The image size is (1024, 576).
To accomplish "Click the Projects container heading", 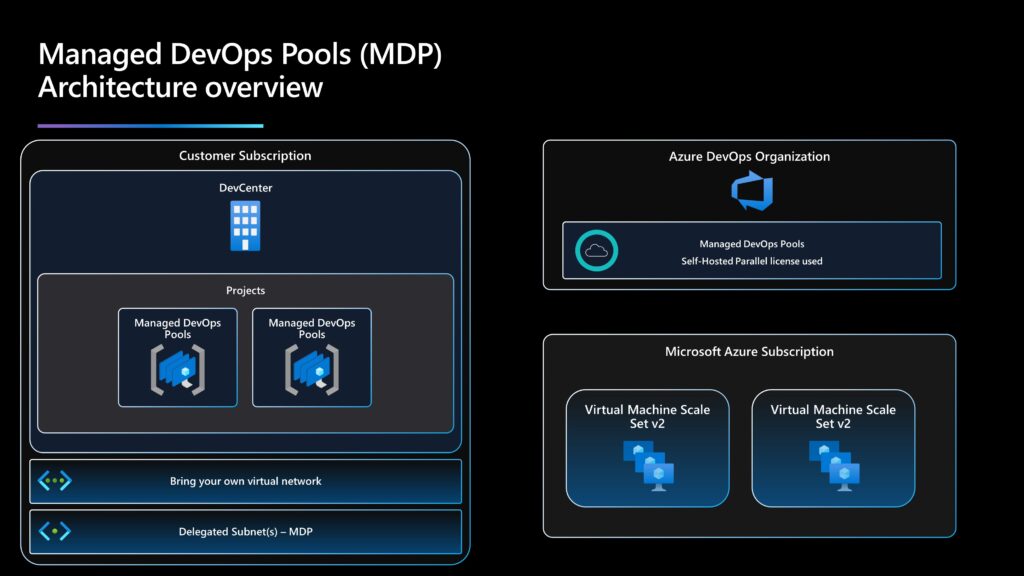I will point(246,290).
